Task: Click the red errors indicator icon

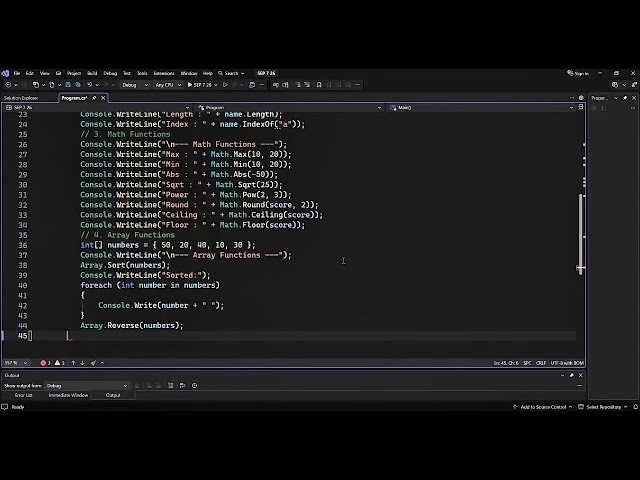Action: click(43, 363)
